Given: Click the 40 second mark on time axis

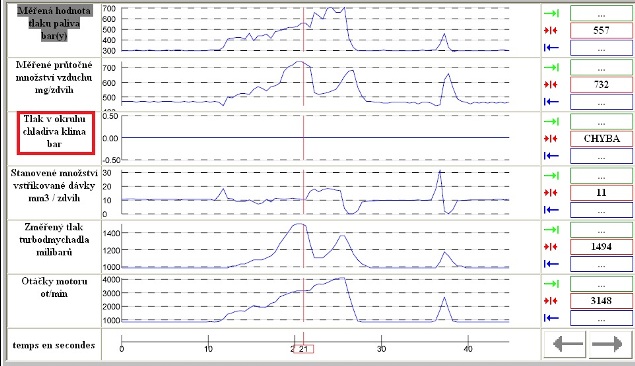Looking at the screenshot, I should pyautogui.click(x=468, y=349).
